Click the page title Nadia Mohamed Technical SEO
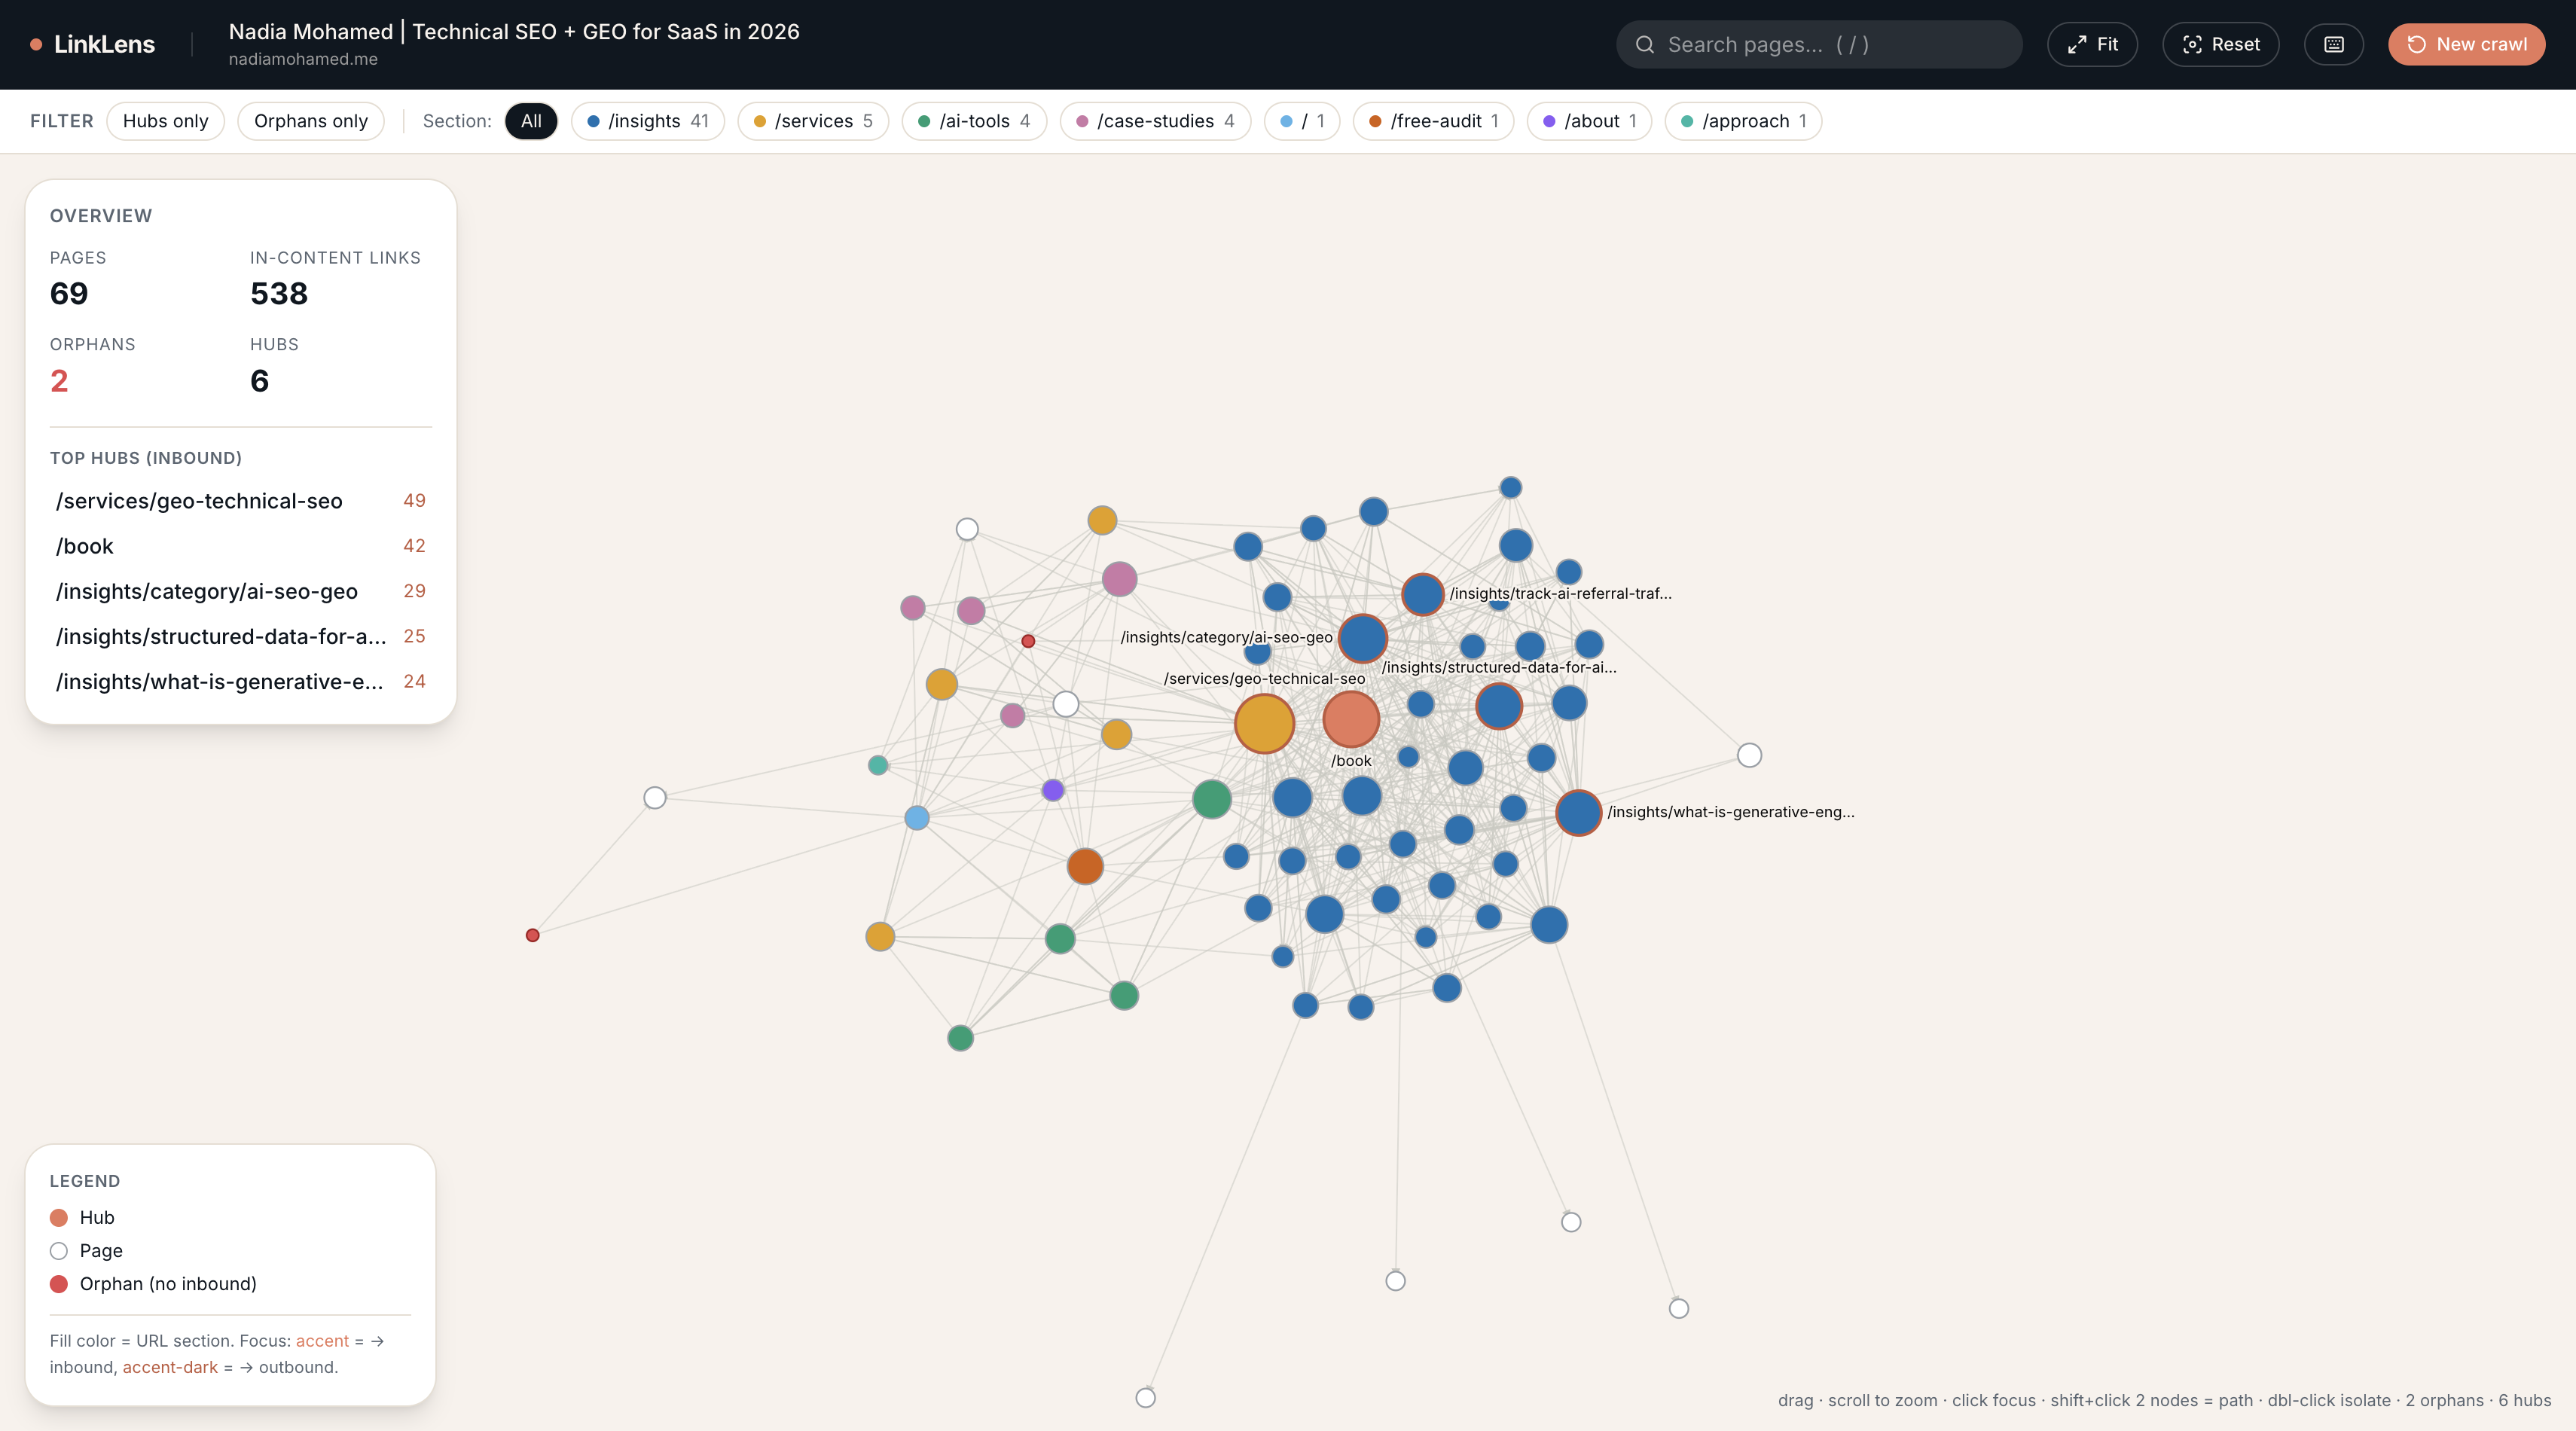2576x1431 pixels. [x=514, y=31]
